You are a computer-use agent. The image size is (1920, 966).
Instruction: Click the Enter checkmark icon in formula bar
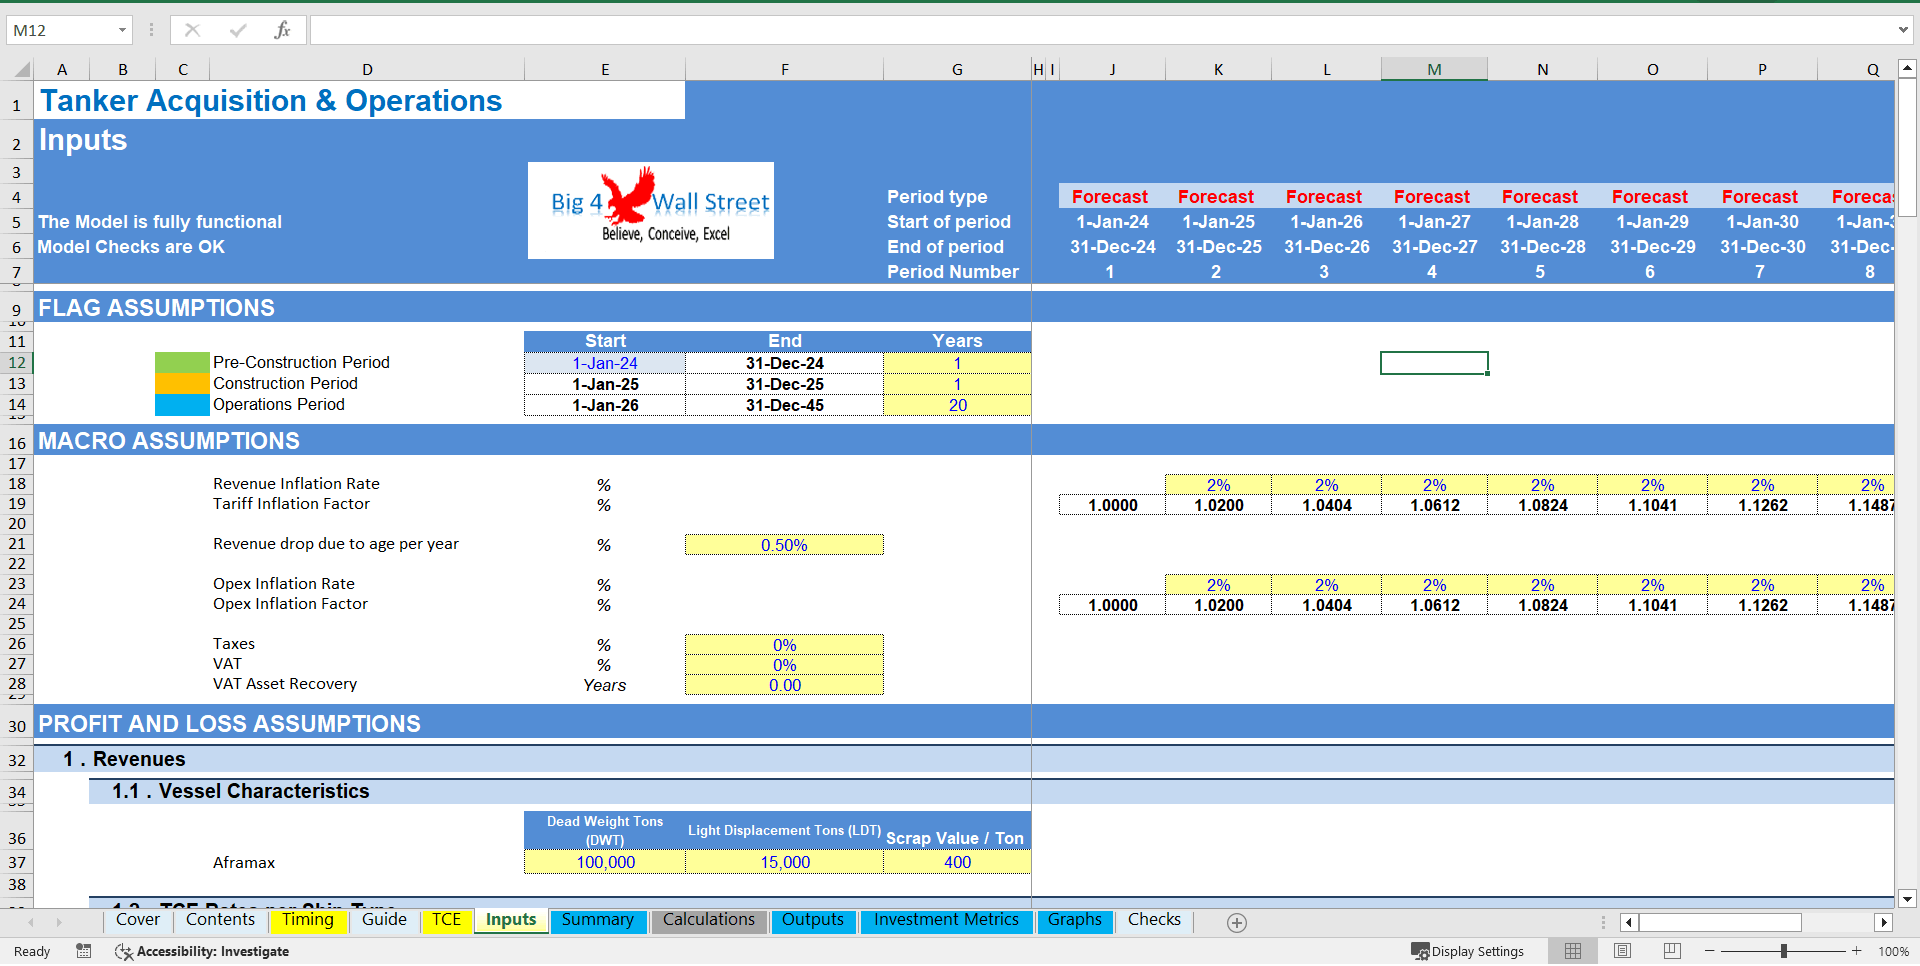tap(238, 30)
